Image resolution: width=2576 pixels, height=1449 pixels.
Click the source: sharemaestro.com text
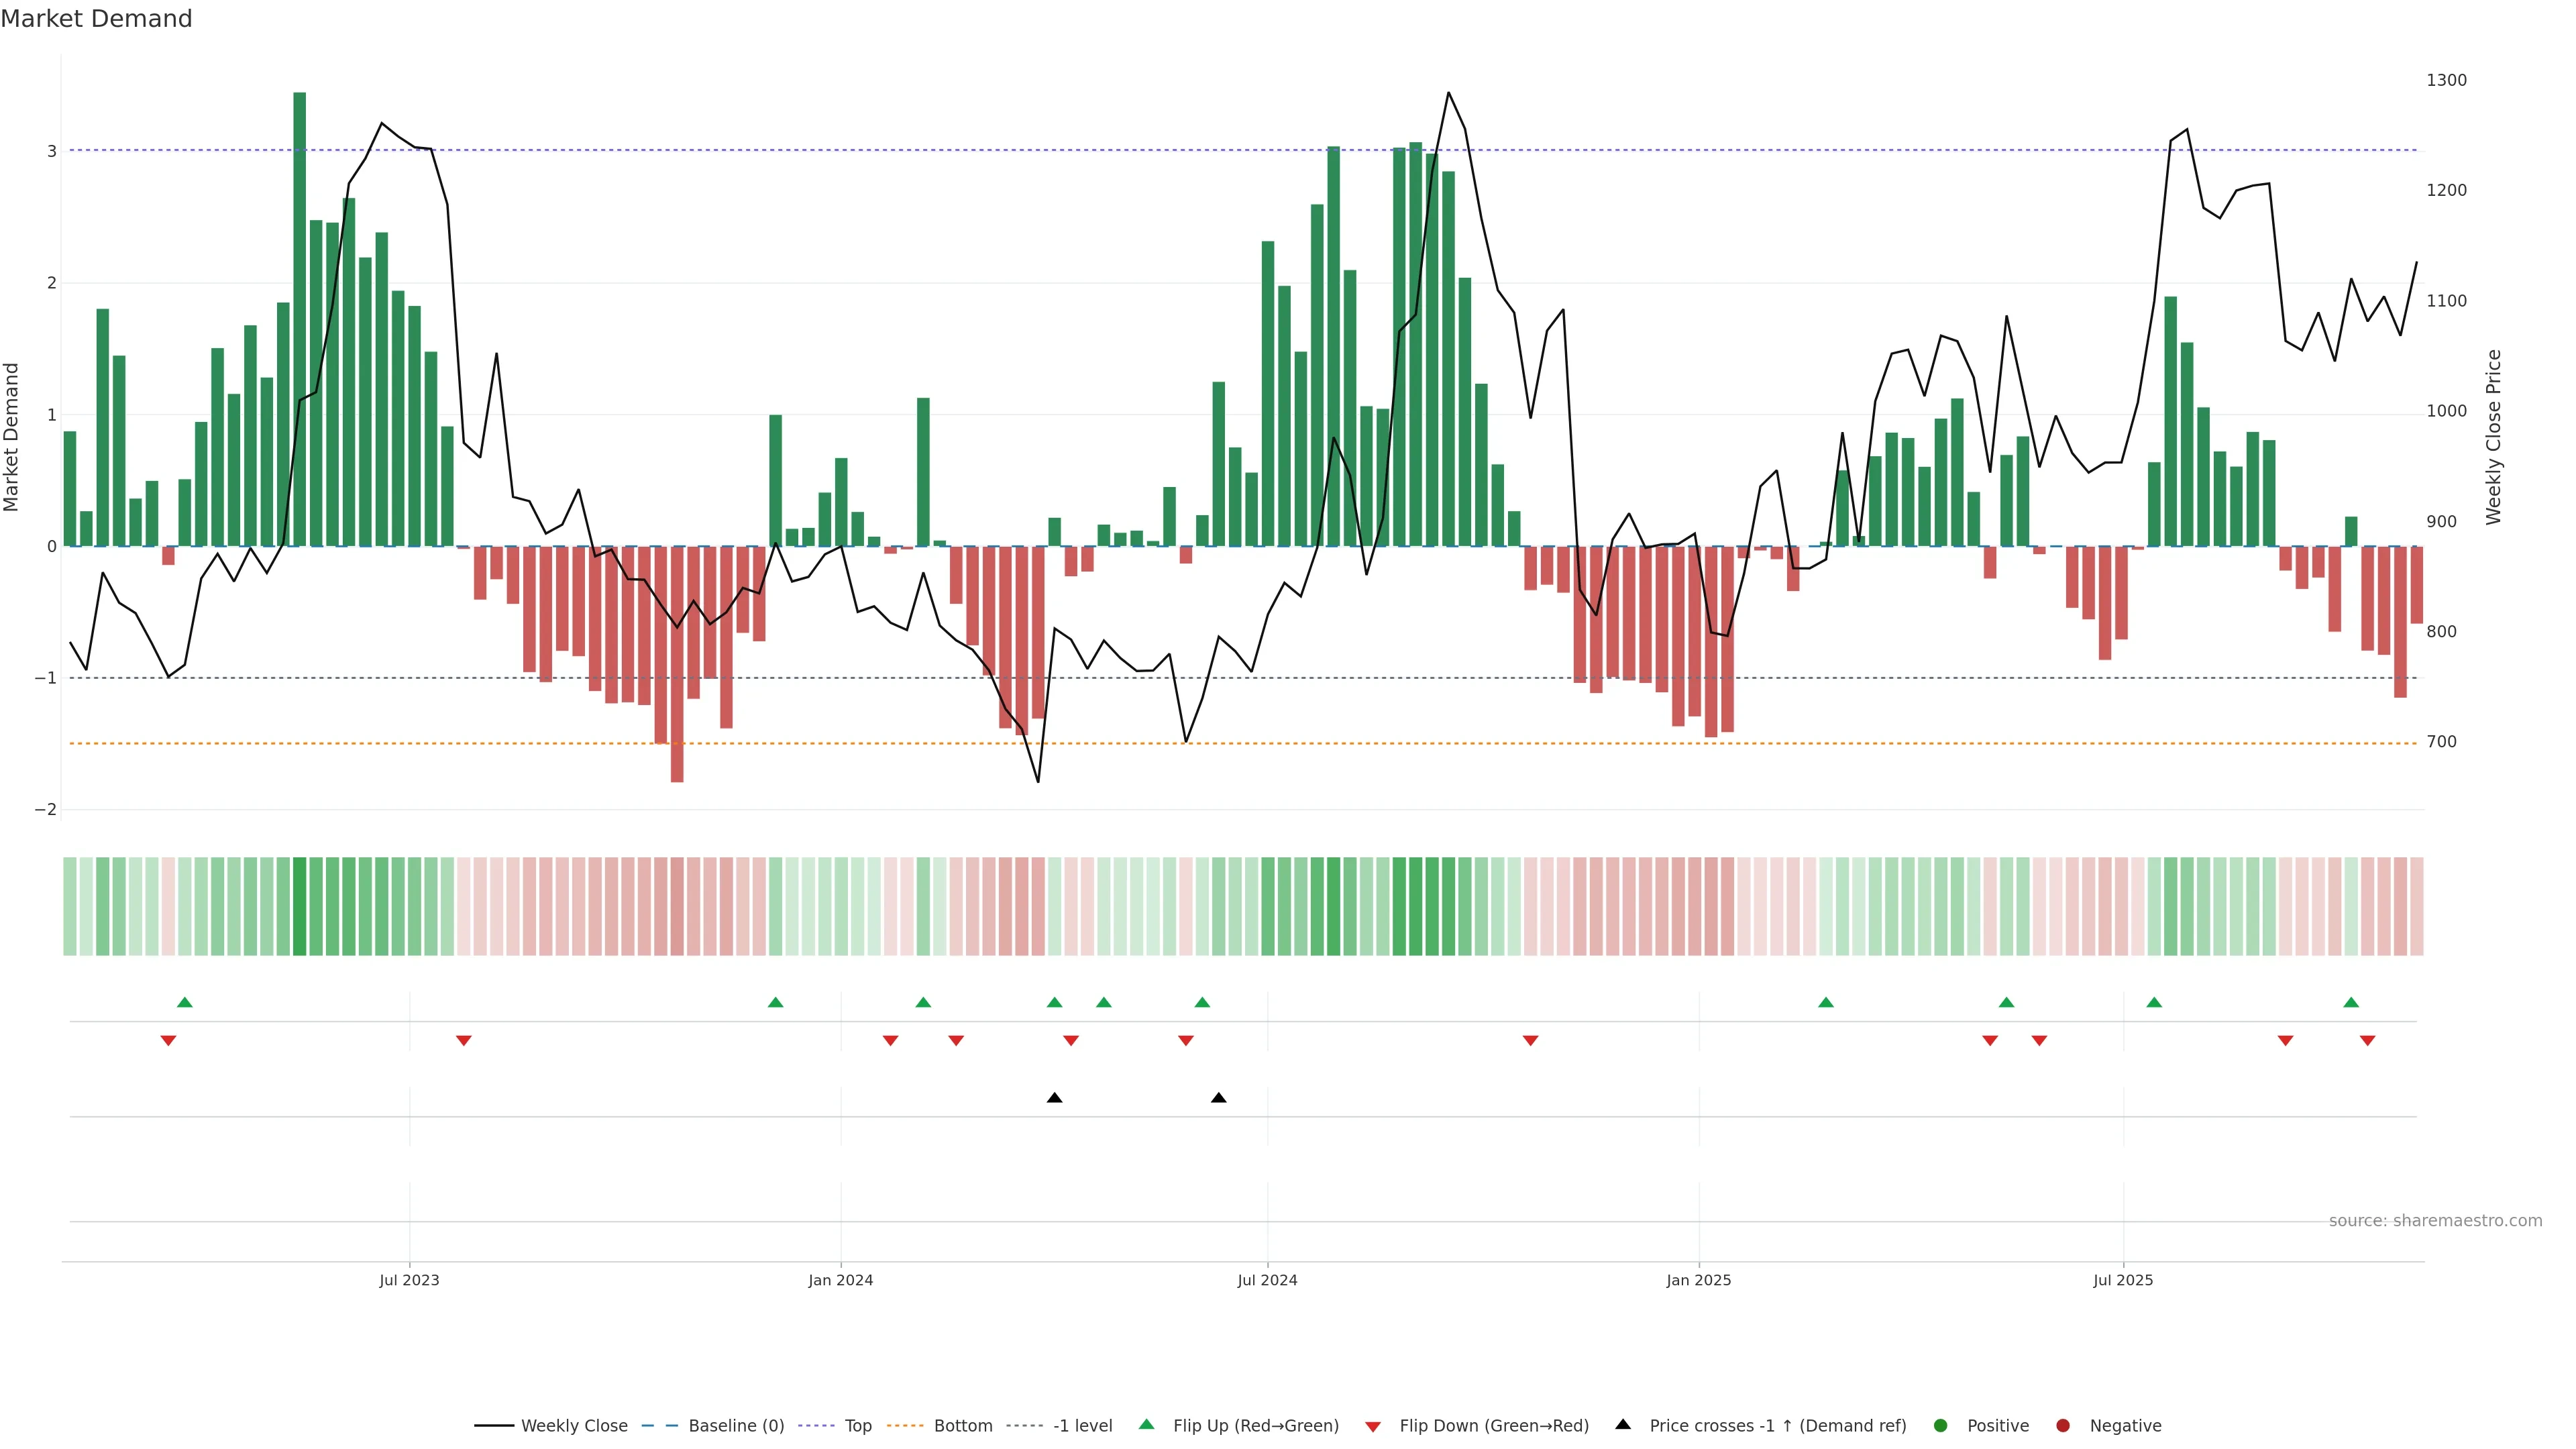[x=2435, y=1220]
